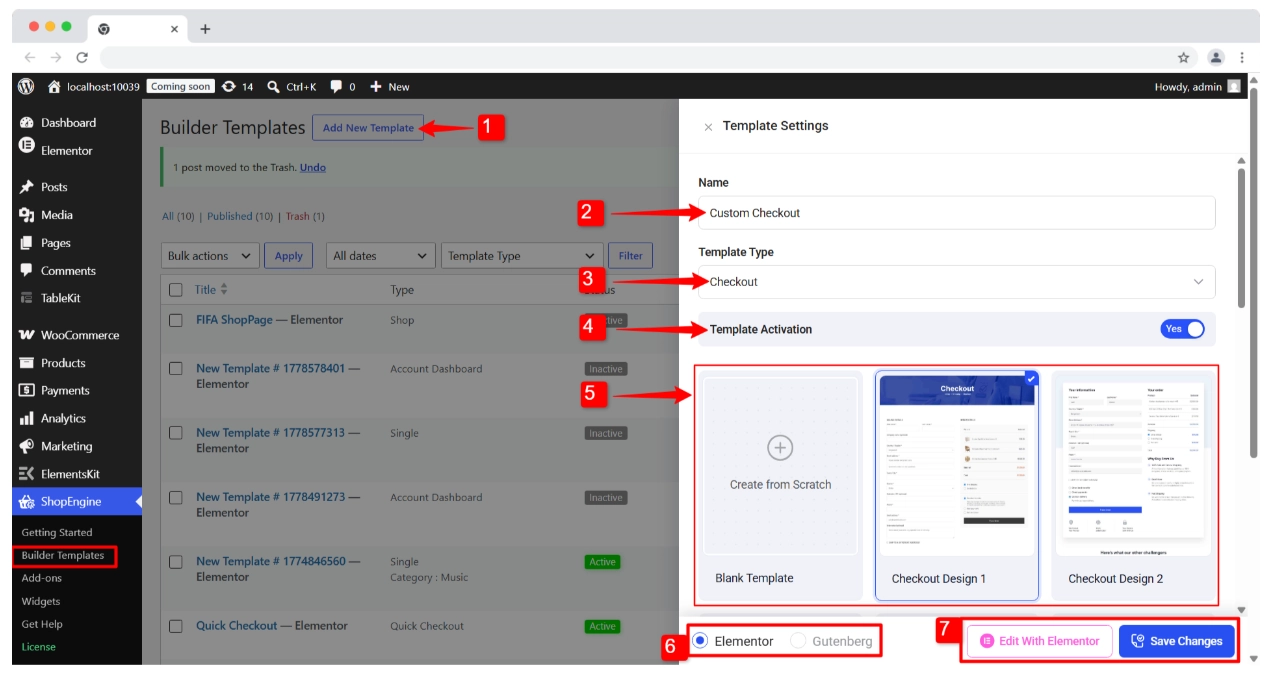The image size is (1272, 678).
Task: Open Products in the sidebar
Action: pyautogui.click(x=63, y=363)
